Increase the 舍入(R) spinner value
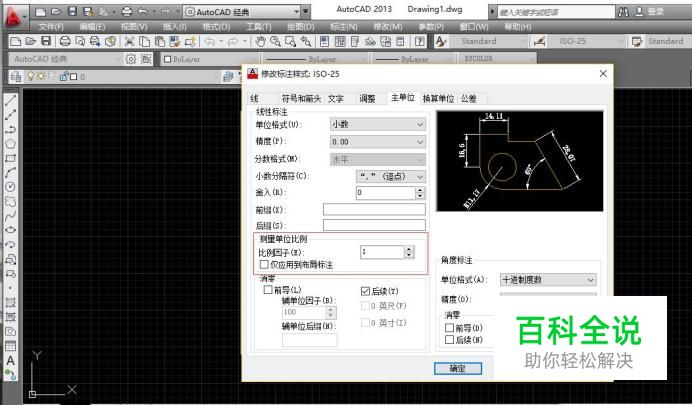692x405 pixels. click(x=420, y=190)
